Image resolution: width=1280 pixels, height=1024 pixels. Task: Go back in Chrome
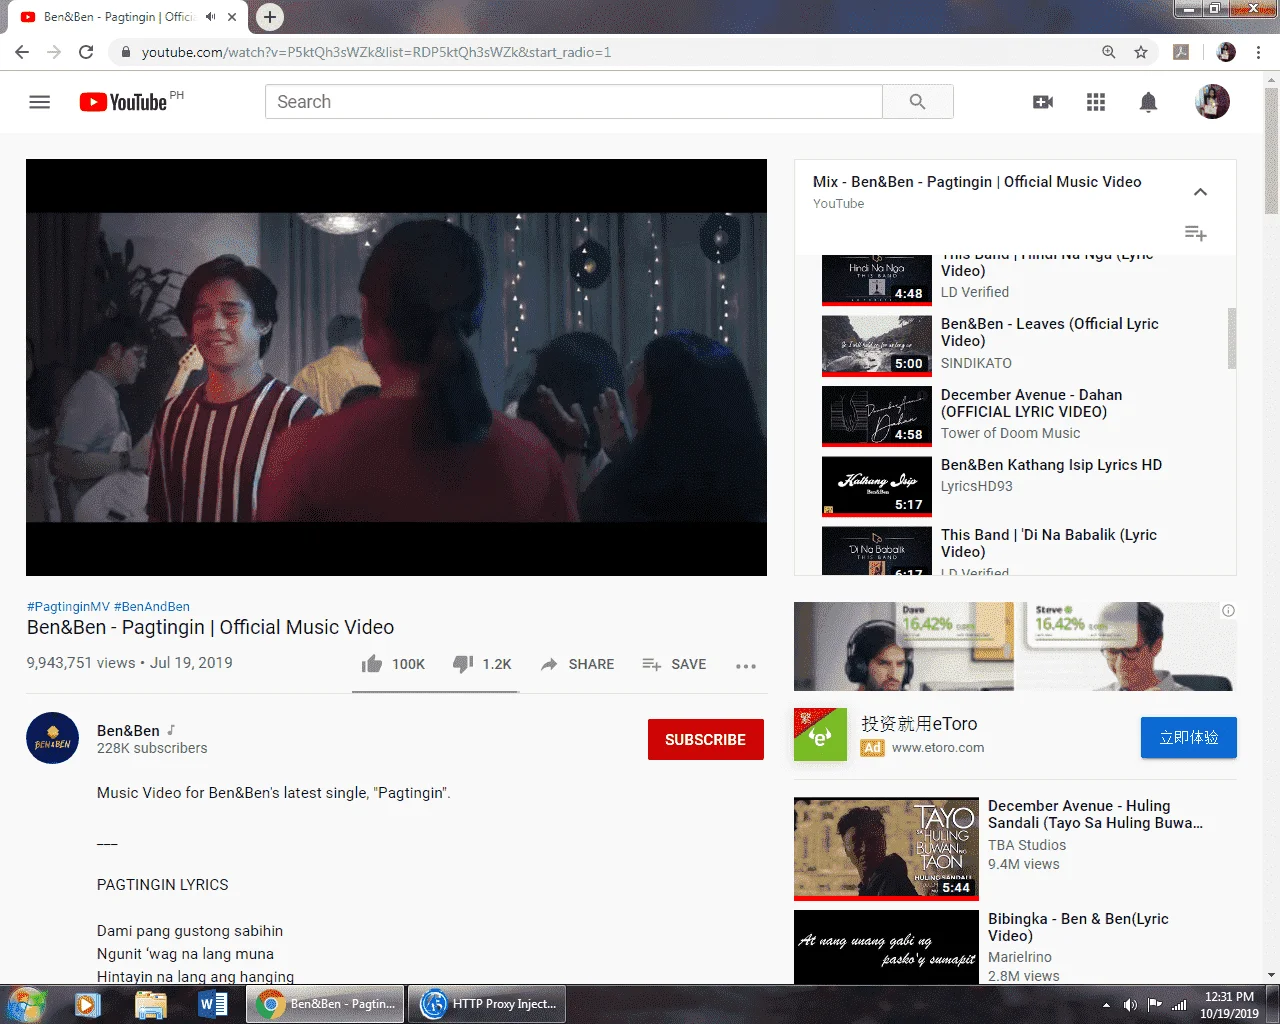(22, 52)
